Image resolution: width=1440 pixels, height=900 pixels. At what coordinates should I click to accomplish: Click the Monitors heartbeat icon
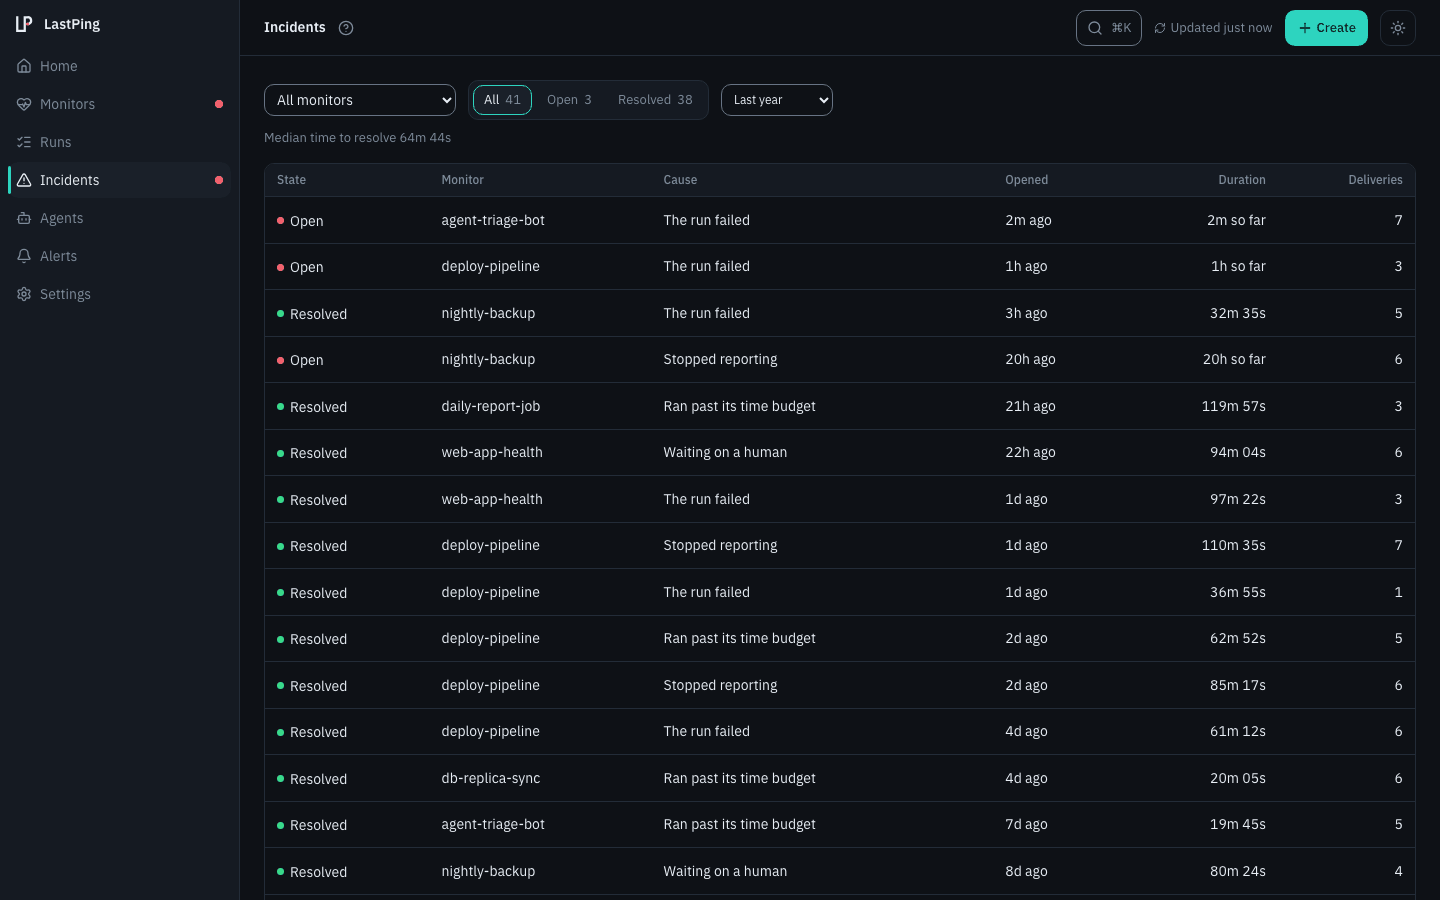24,104
